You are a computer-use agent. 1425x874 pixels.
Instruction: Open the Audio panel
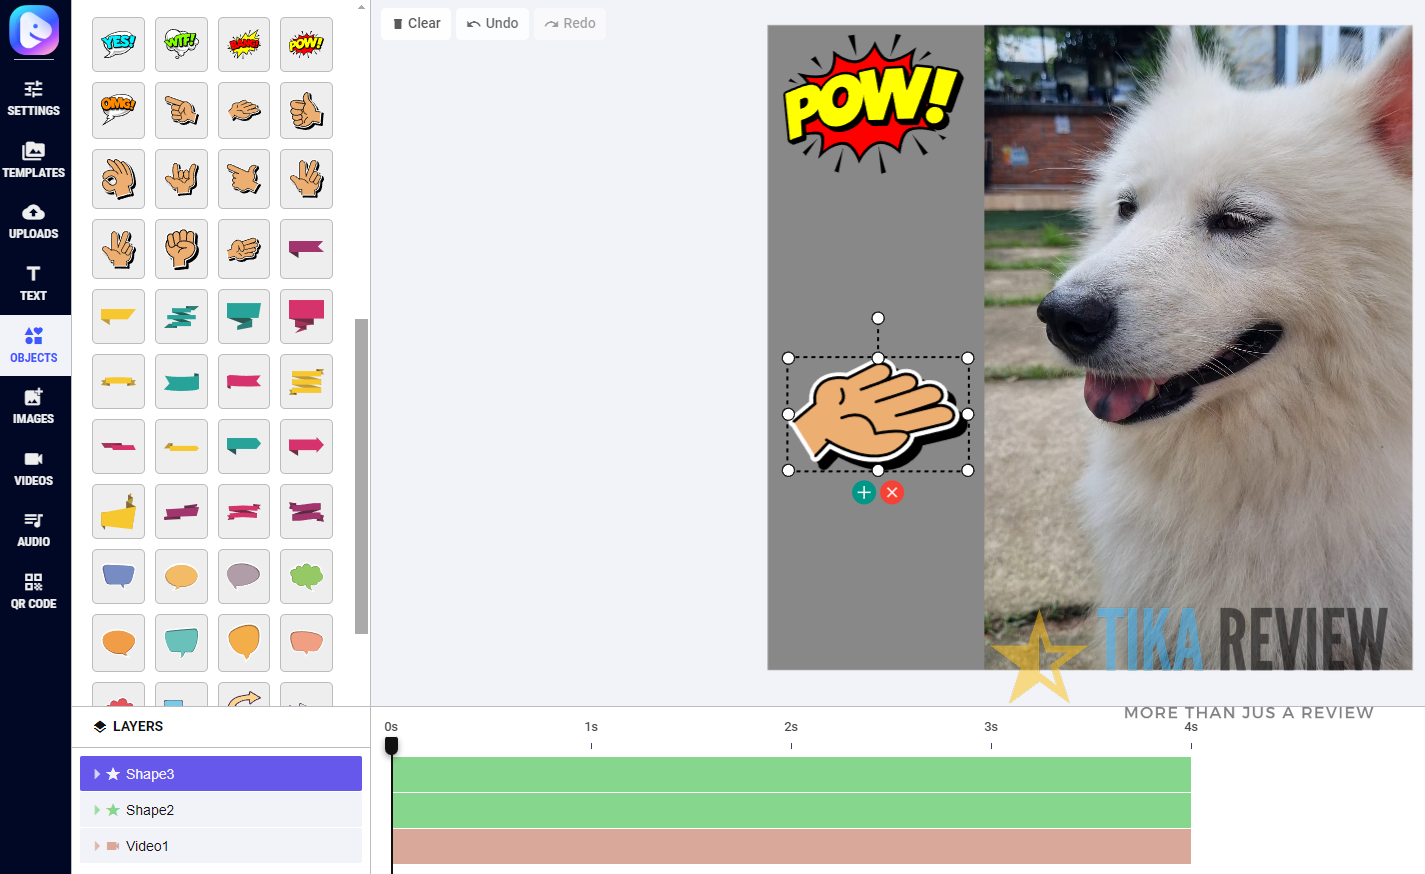click(34, 529)
